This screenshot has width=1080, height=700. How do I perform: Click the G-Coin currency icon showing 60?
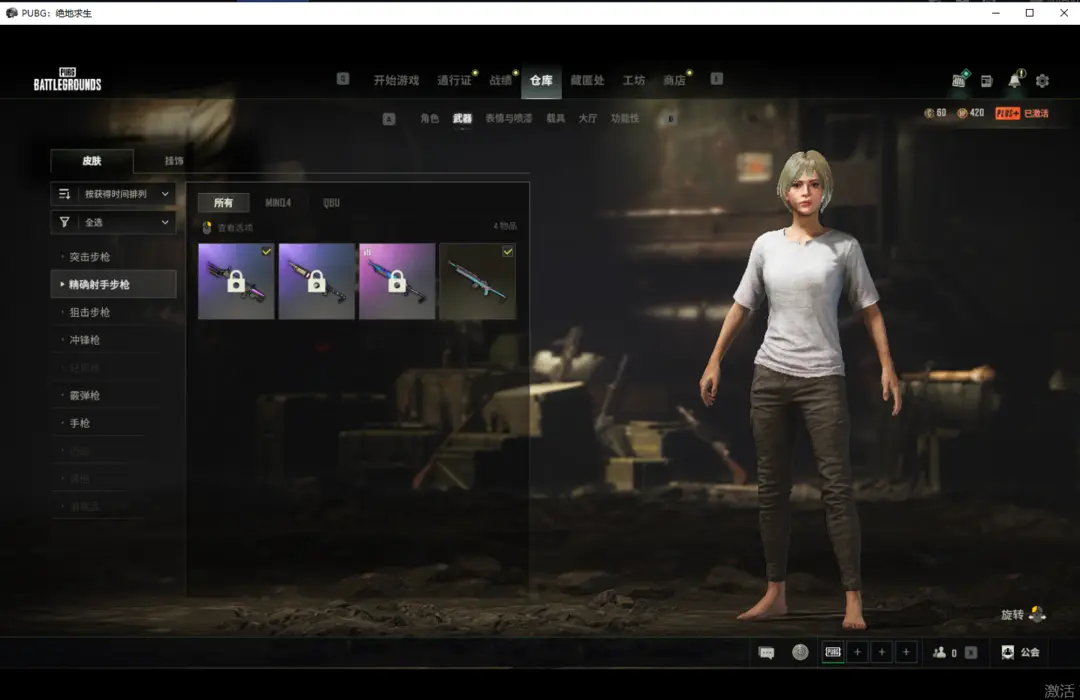pyautogui.click(x=928, y=113)
